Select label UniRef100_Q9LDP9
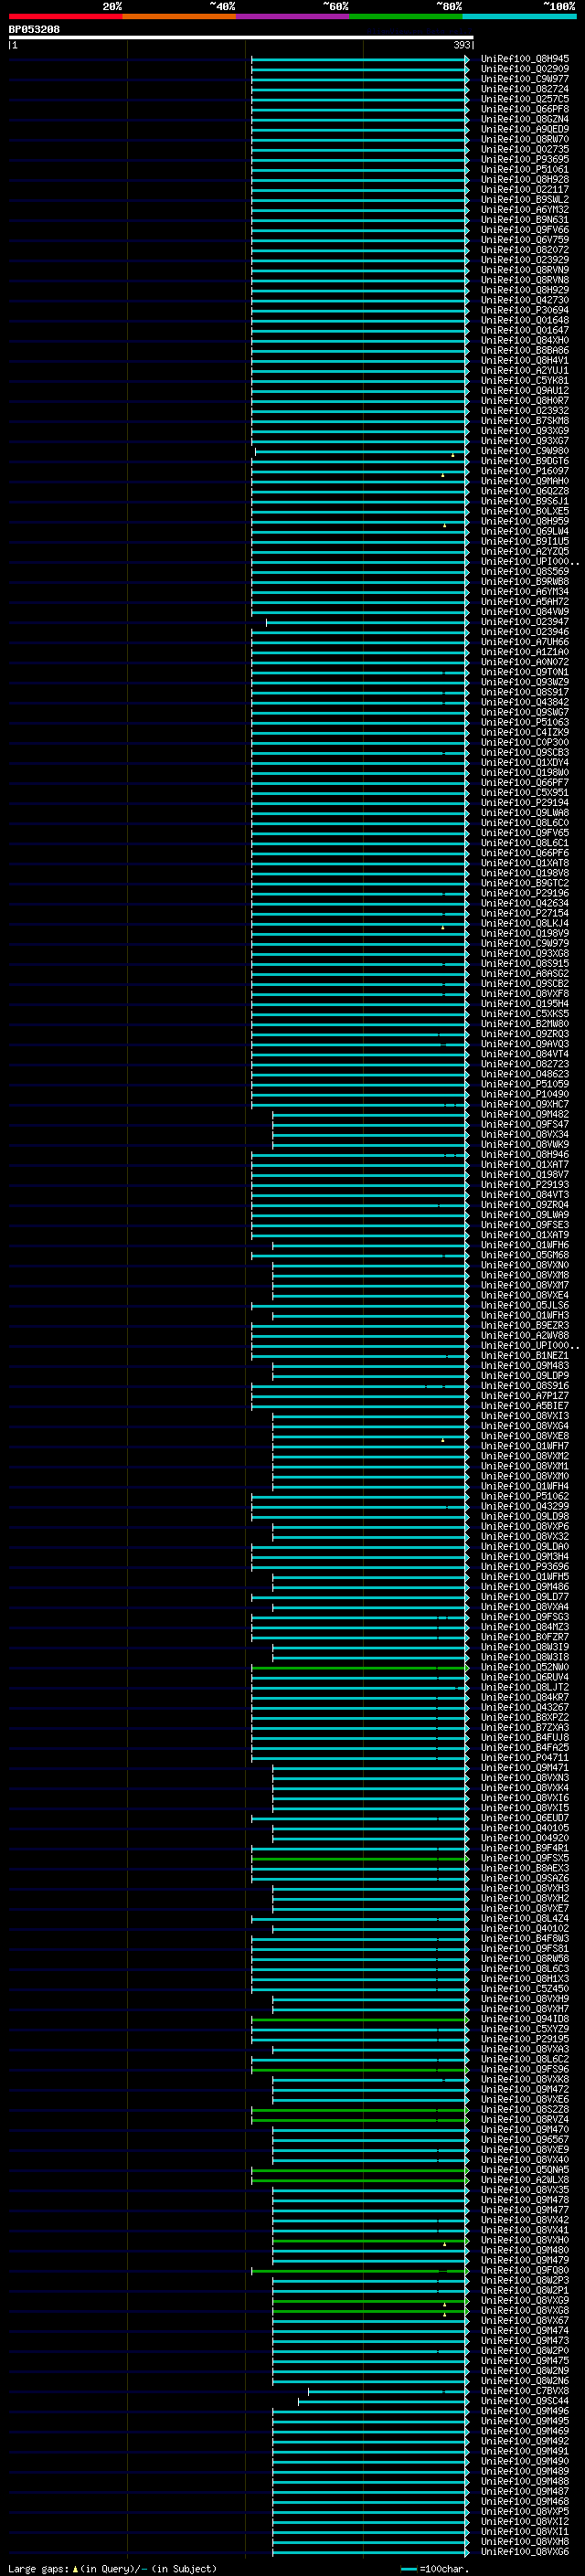585x2576 pixels. (x=525, y=1375)
